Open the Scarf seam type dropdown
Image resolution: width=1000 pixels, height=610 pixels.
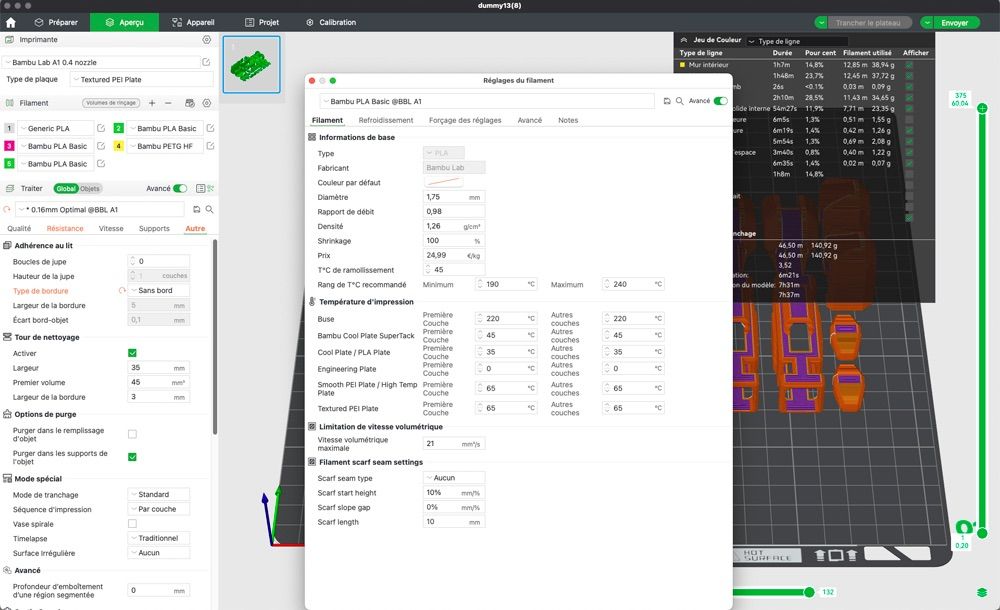point(453,478)
